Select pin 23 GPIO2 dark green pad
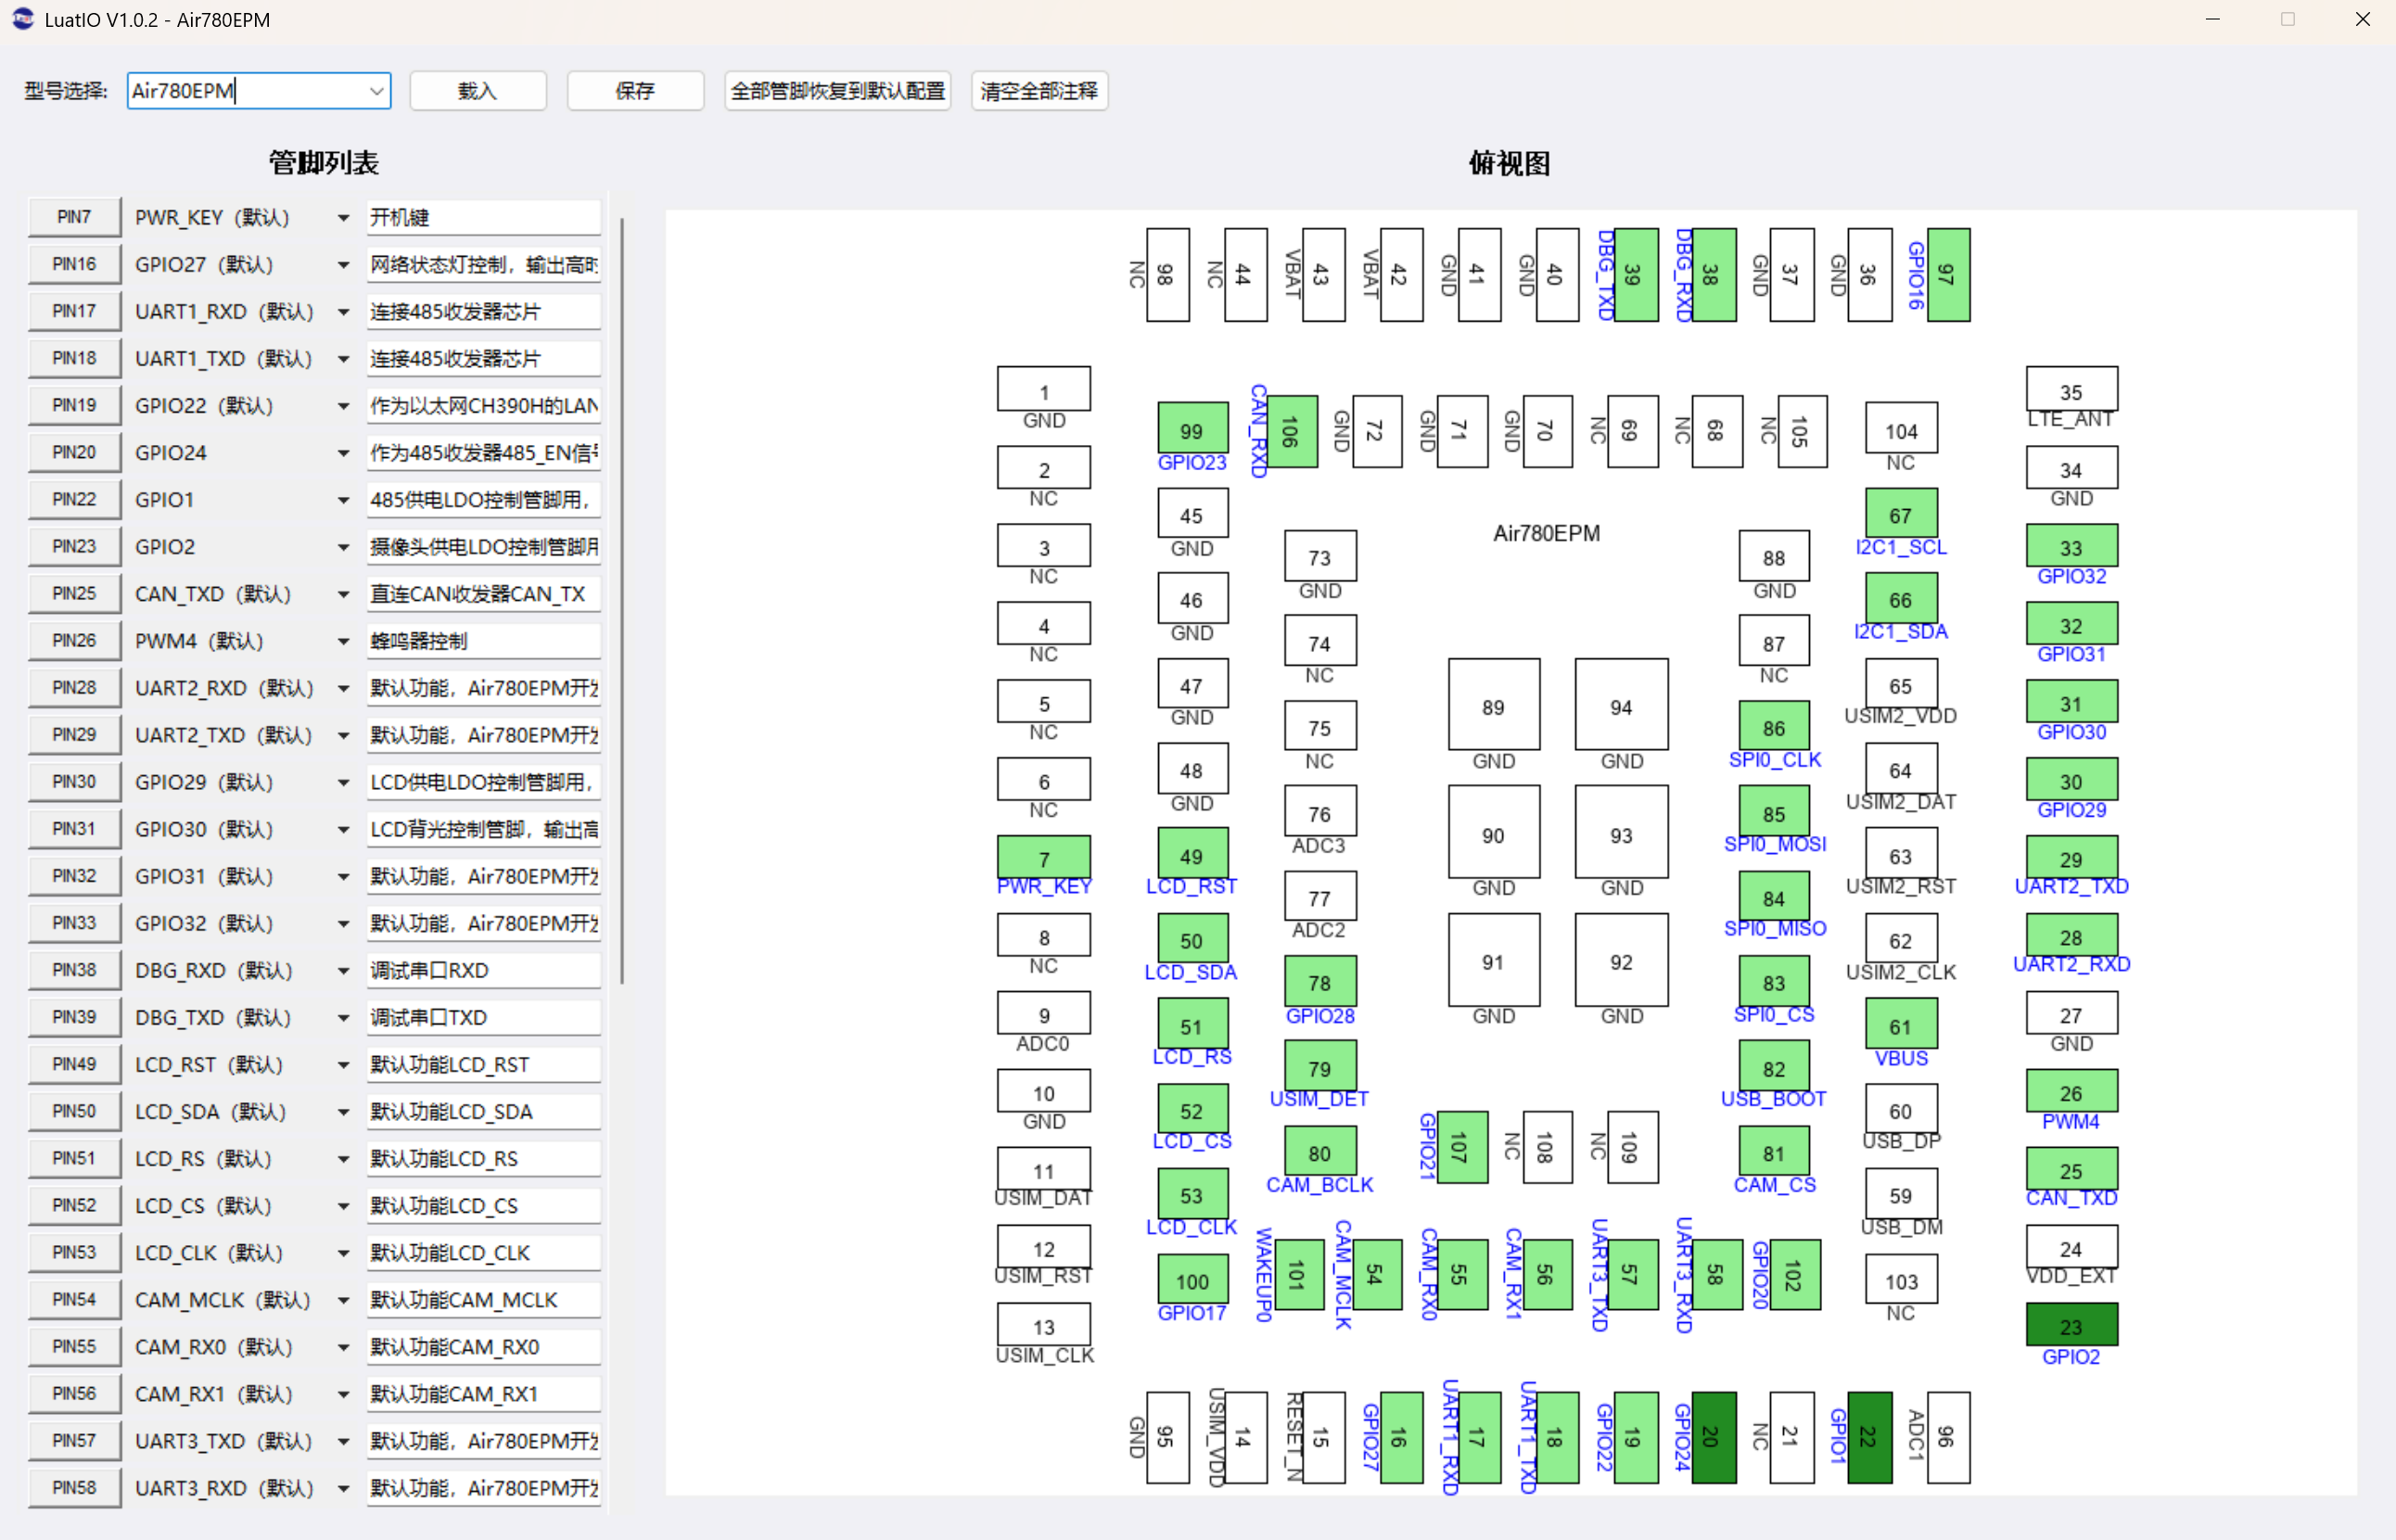Image resolution: width=2396 pixels, height=1540 pixels. [2071, 1326]
